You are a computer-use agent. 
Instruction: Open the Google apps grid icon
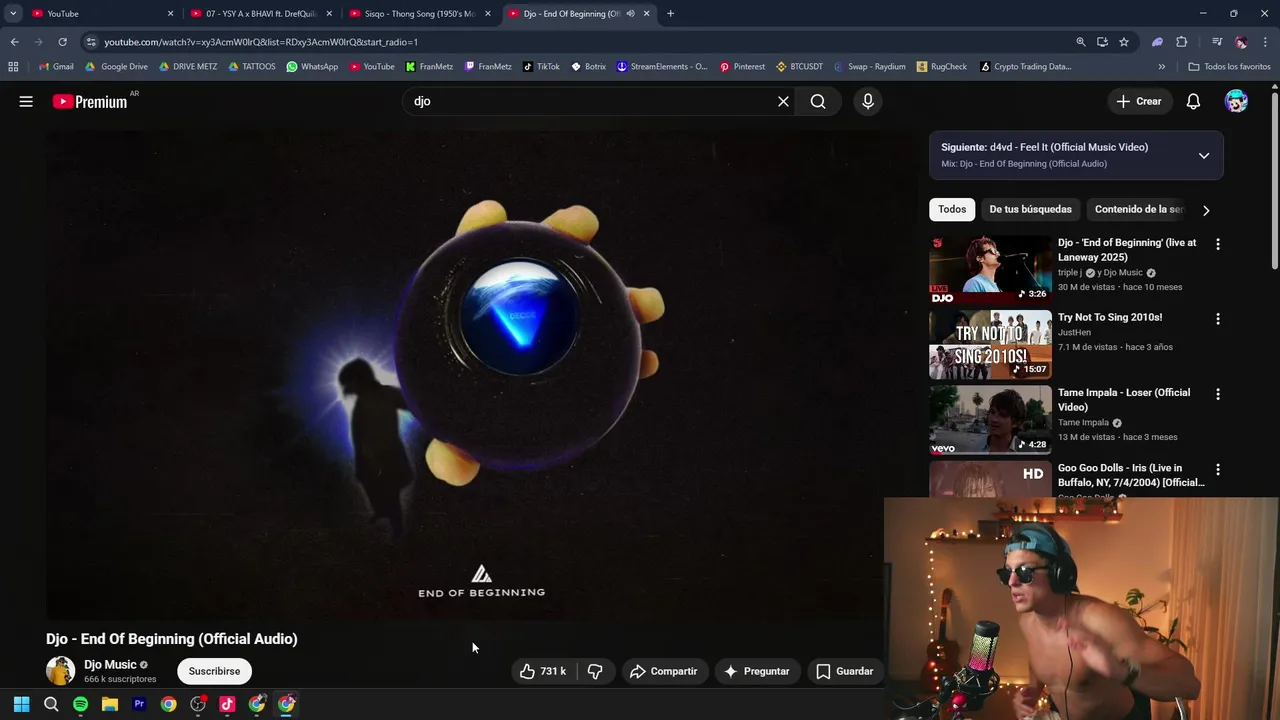[x=13, y=67]
